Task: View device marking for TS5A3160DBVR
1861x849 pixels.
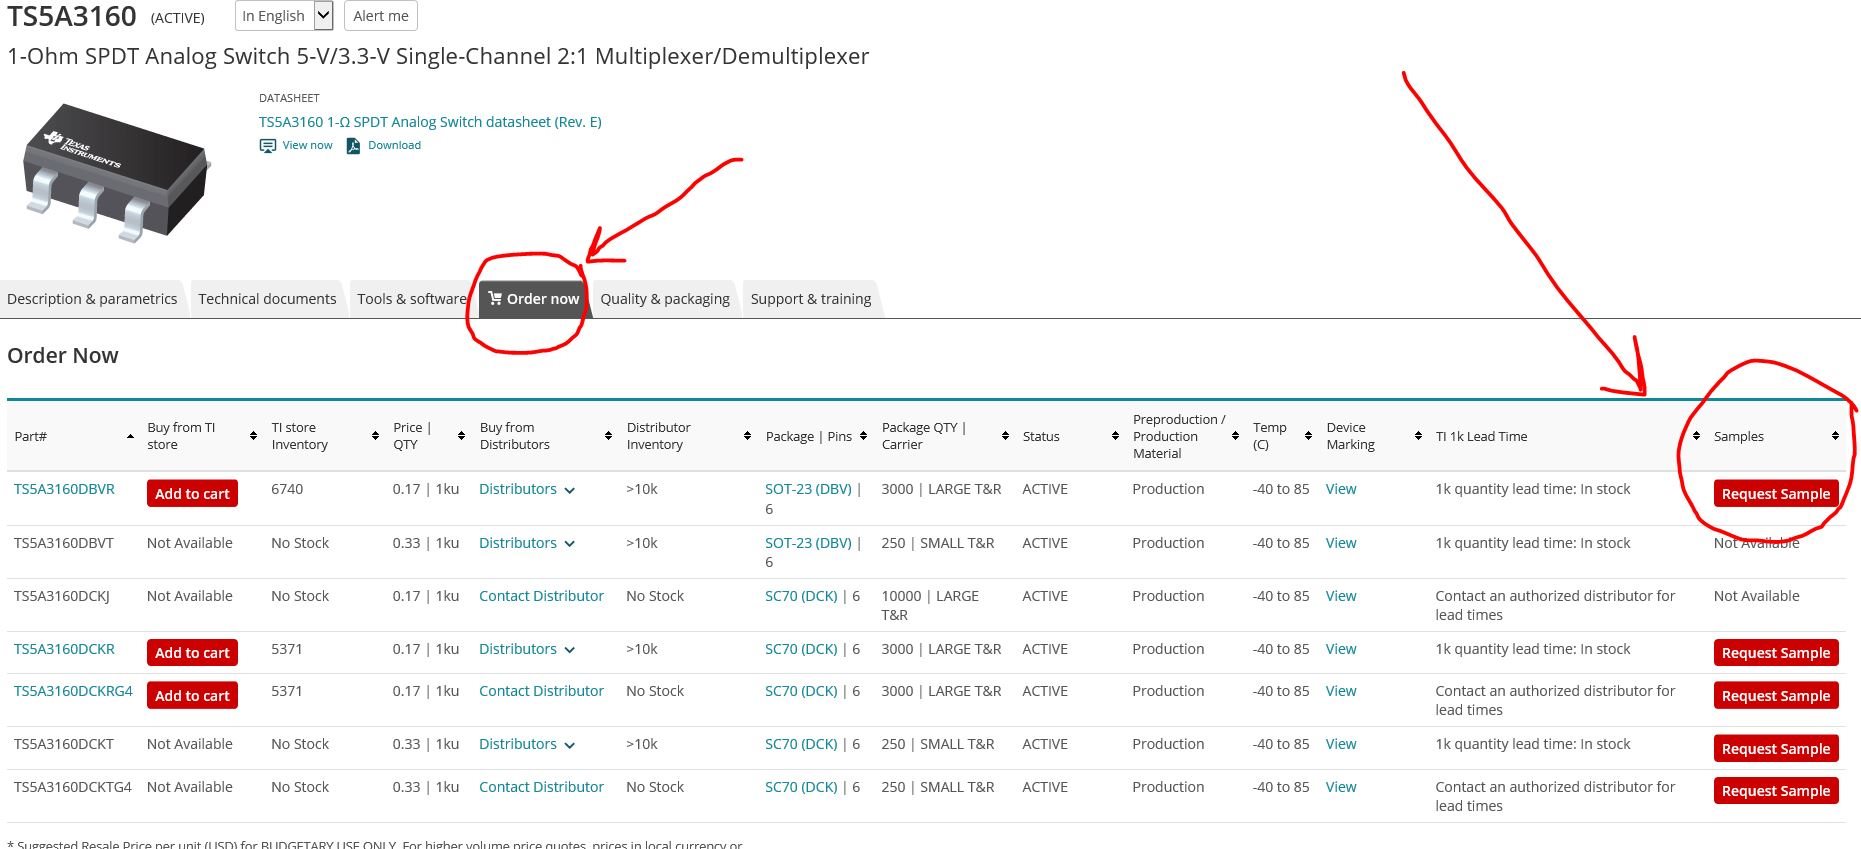Action: (x=1341, y=489)
